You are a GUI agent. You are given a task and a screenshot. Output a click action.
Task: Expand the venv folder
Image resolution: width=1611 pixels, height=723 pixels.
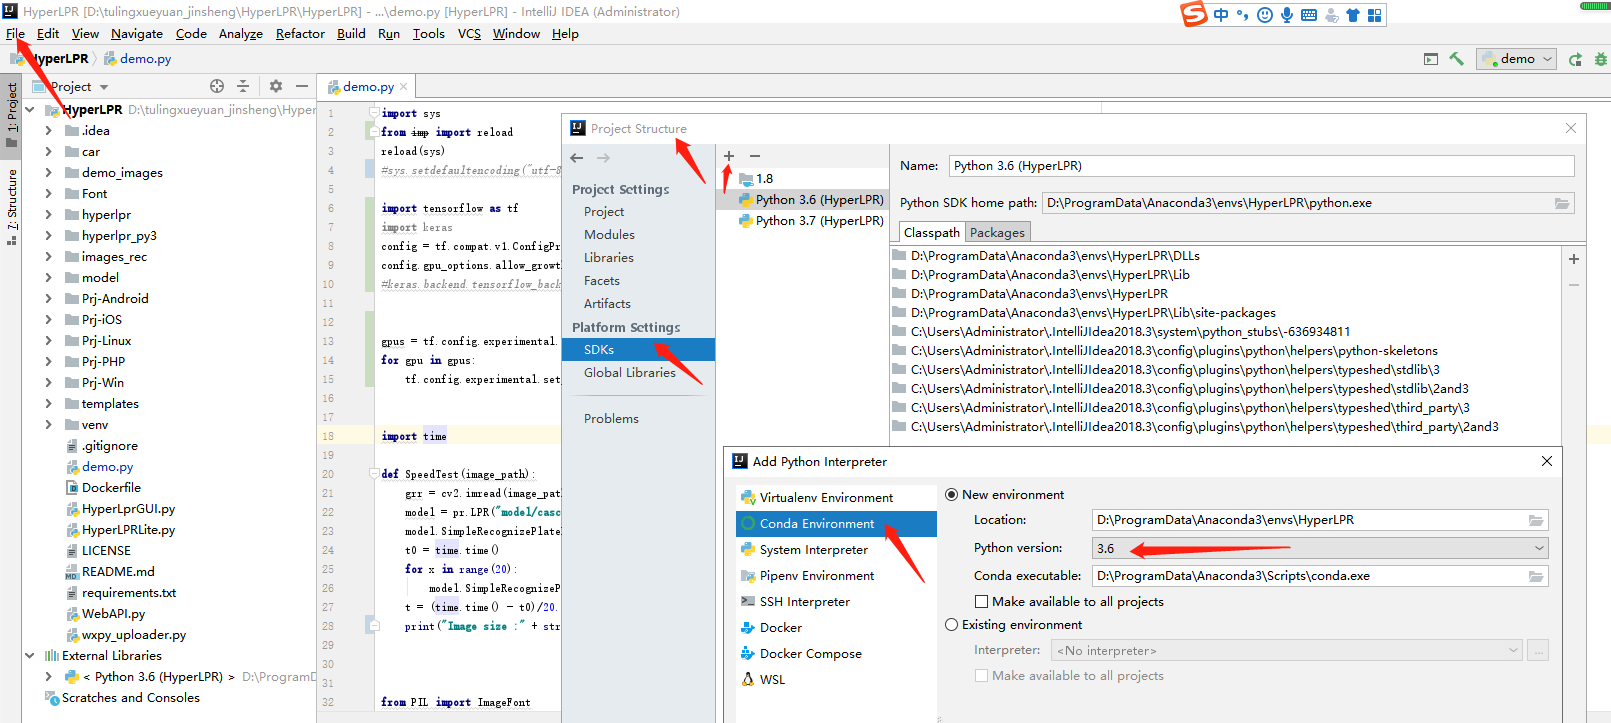point(48,425)
